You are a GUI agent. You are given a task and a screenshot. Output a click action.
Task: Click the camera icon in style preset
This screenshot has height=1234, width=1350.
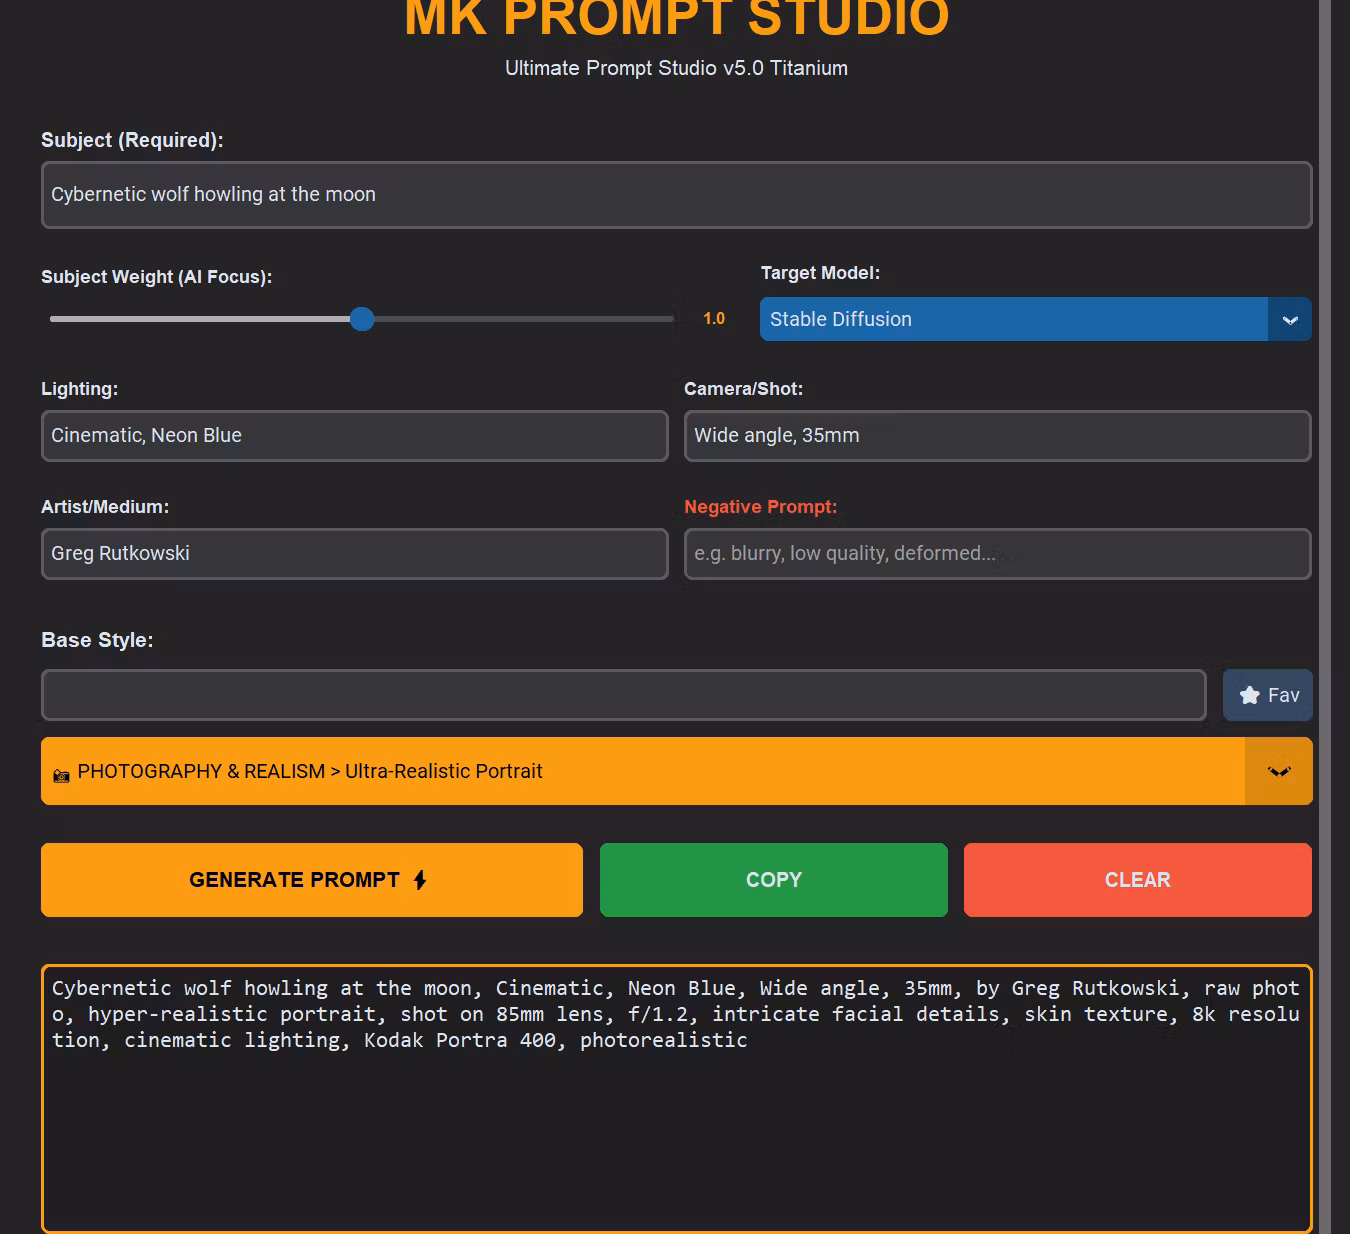pos(61,775)
